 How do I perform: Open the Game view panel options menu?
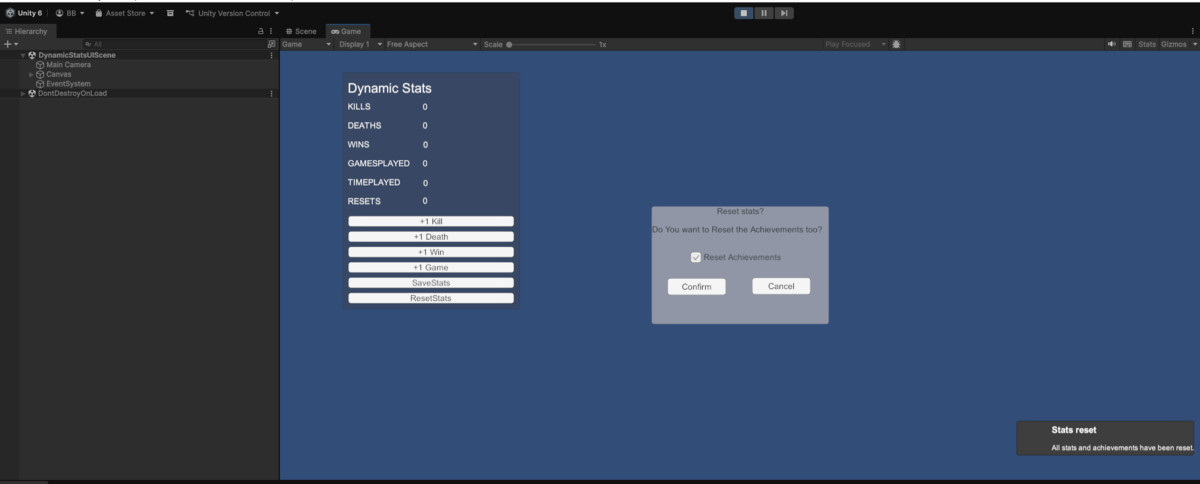coord(1193,31)
